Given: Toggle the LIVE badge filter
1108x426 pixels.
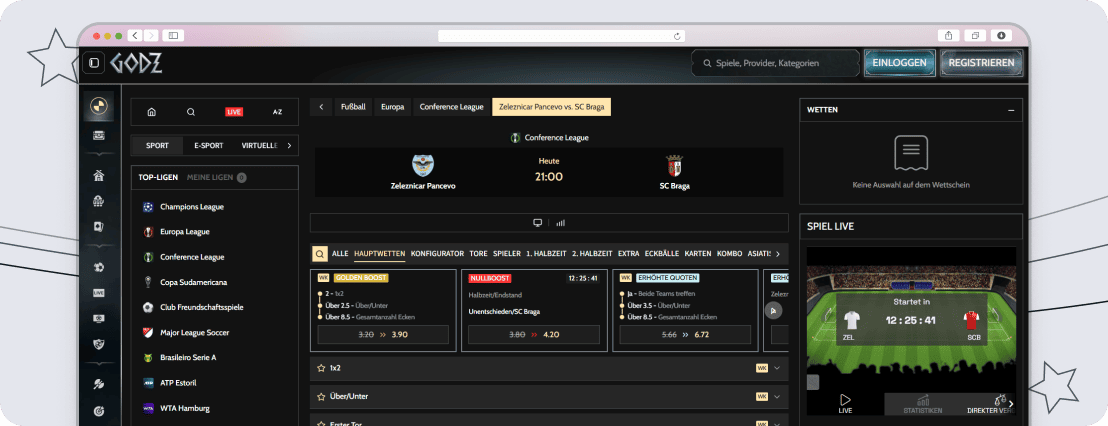Looking at the screenshot, I should pos(234,112).
